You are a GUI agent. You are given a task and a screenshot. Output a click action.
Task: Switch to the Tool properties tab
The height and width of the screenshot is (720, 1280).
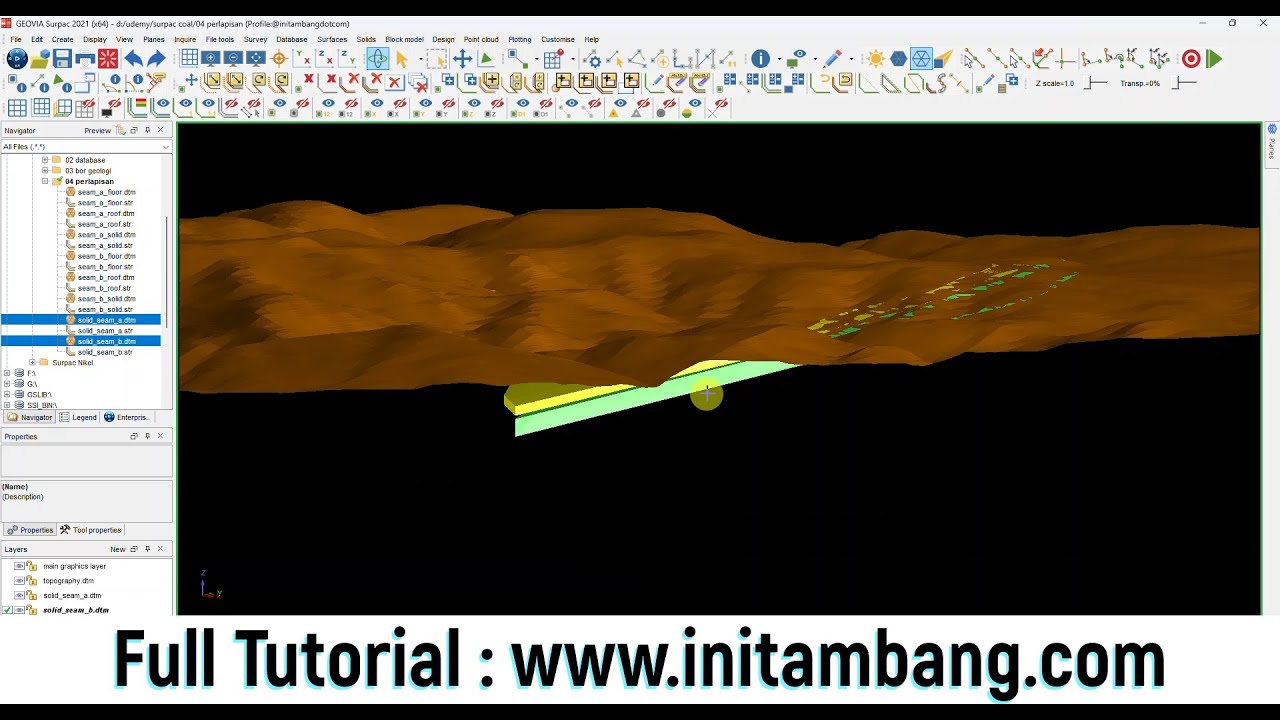pyautogui.click(x=91, y=530)
